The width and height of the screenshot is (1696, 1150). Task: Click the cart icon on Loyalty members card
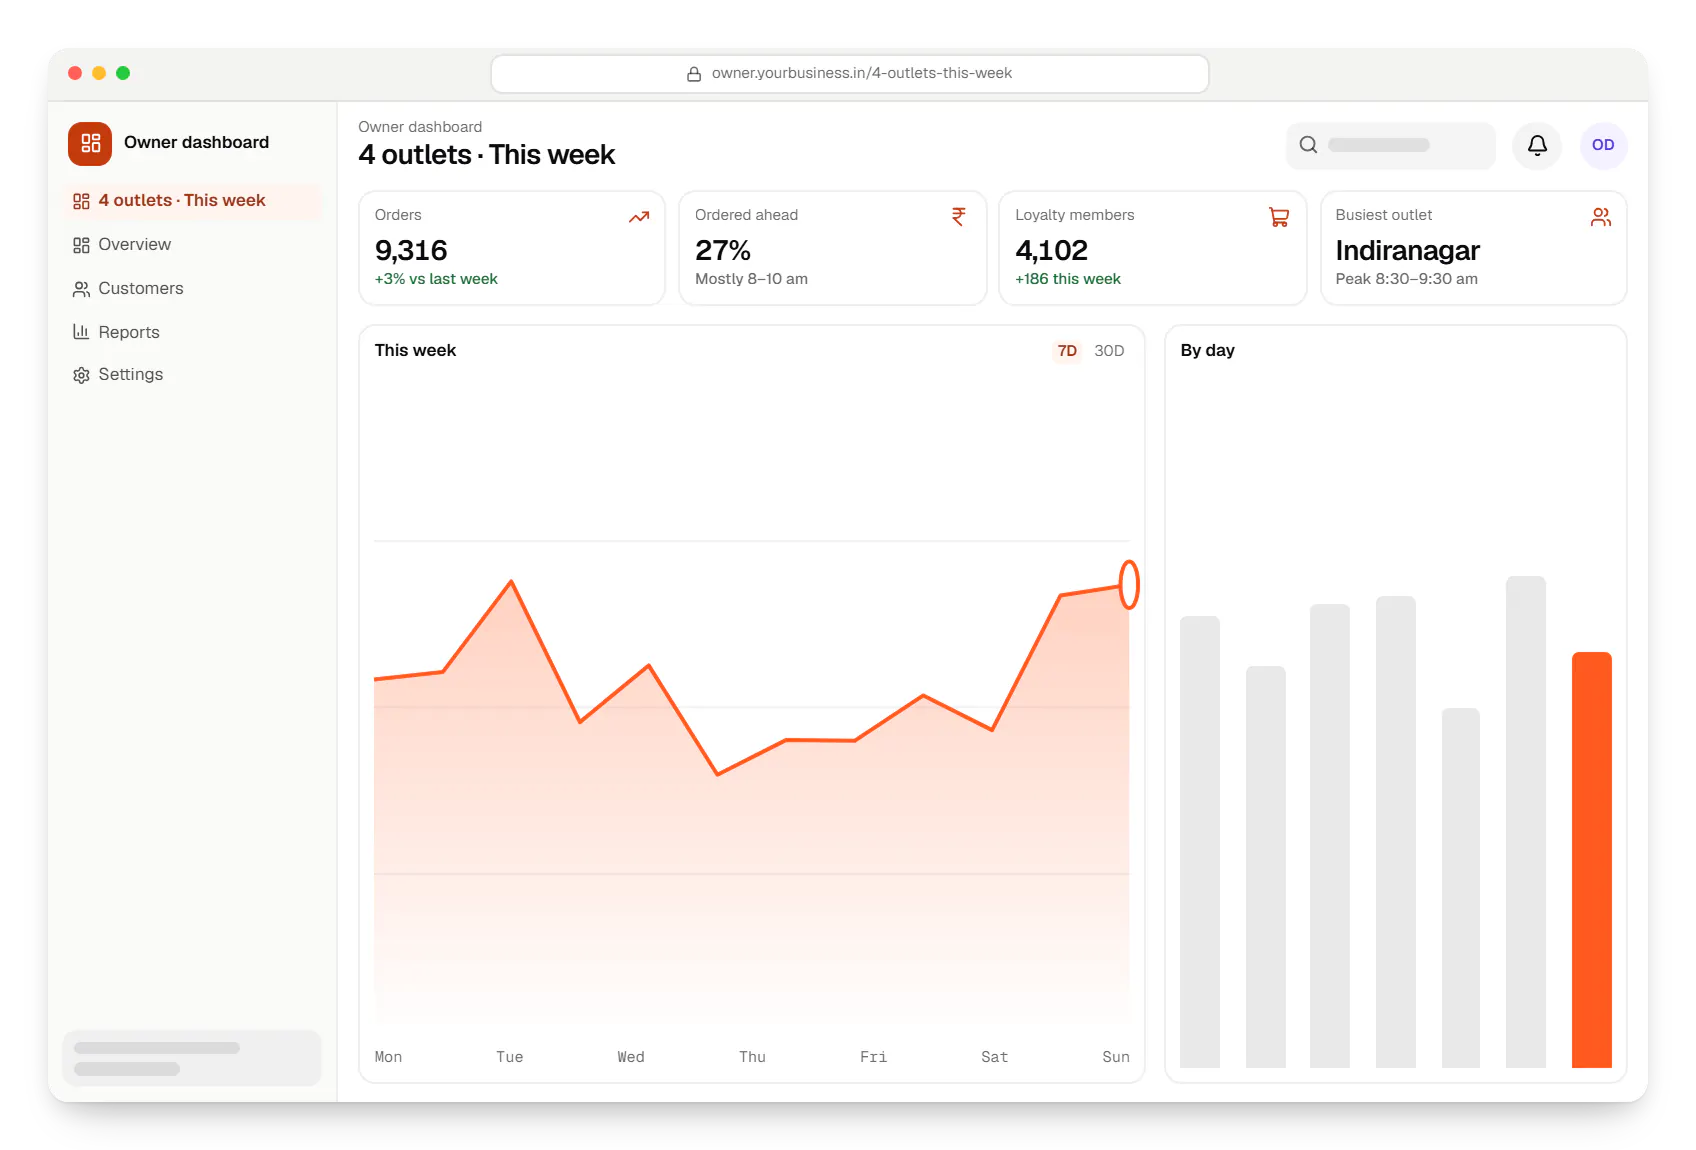[x=1279, y=217]
